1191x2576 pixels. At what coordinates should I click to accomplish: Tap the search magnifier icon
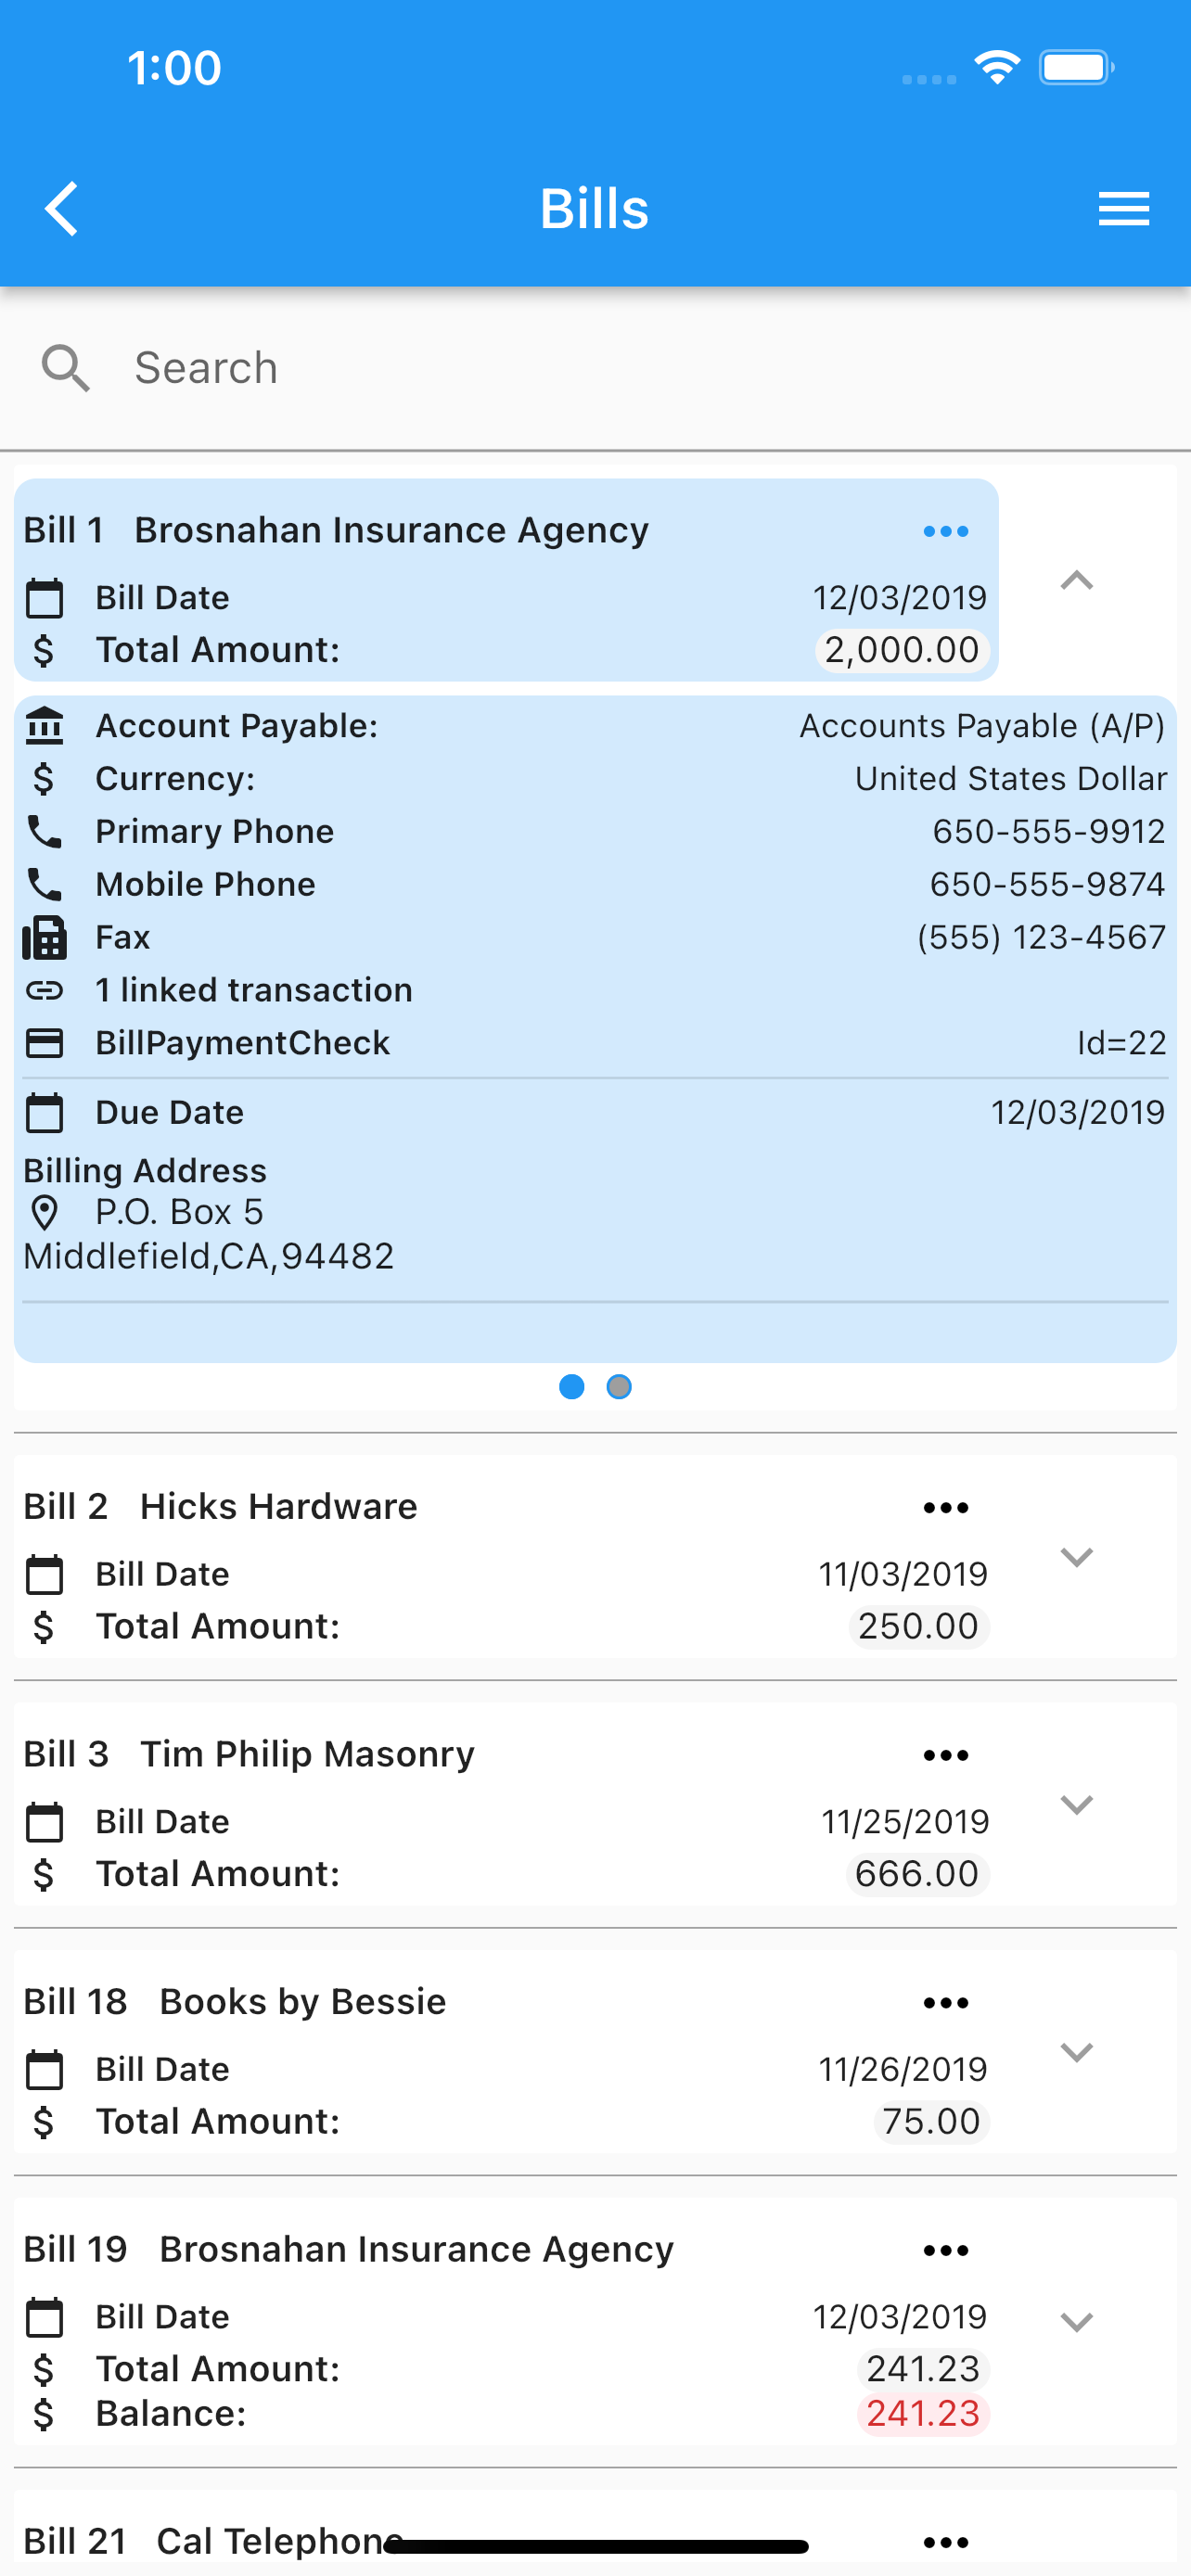(x=65, y=368)
